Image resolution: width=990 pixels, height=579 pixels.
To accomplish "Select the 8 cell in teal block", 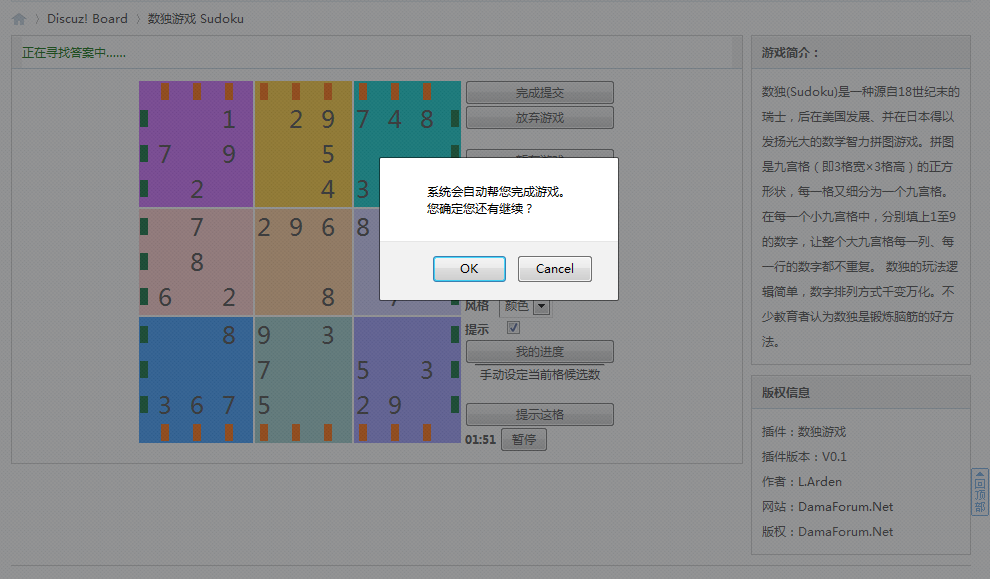I will click(427, 119).
